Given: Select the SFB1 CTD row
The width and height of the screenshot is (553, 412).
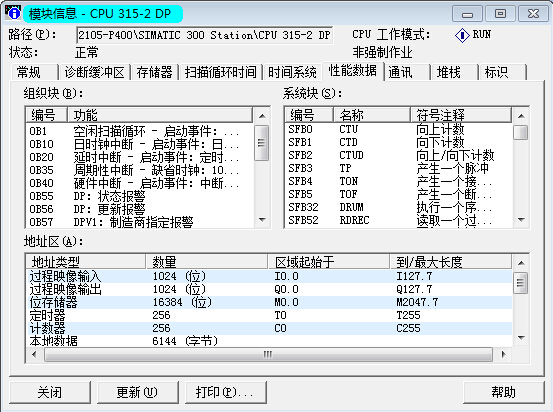Looking at the screenshot, I should click(x=399, y=143).
